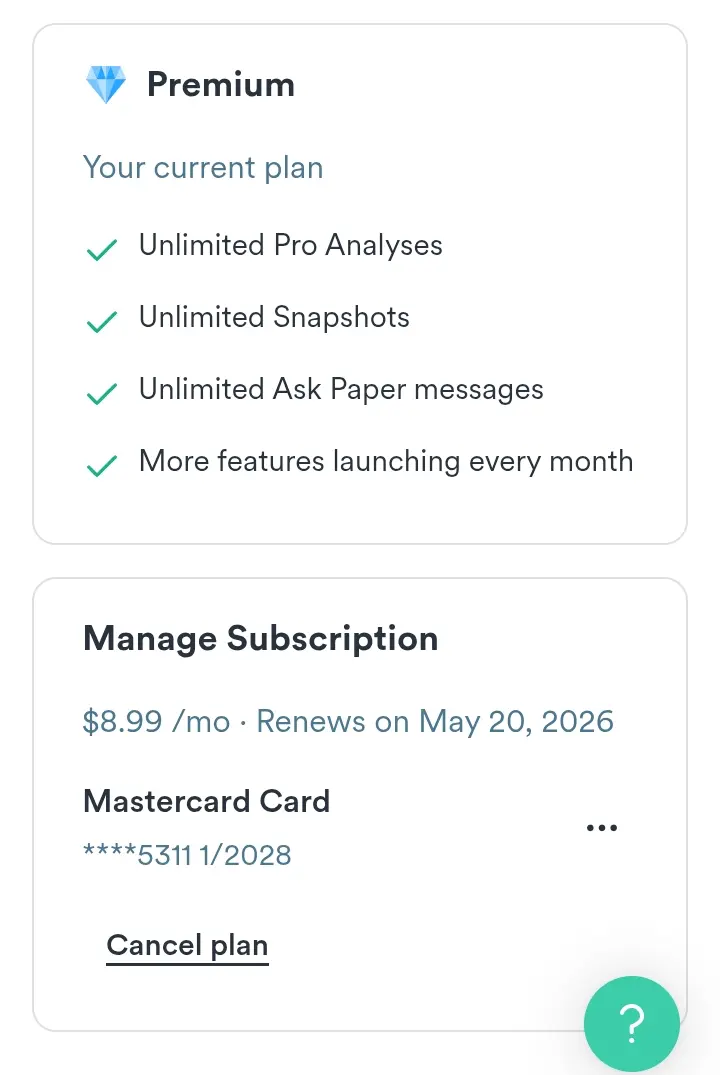The image size is (720, 1075).
Task: Click checkmark beside More features launching
Action: point(101,466)
